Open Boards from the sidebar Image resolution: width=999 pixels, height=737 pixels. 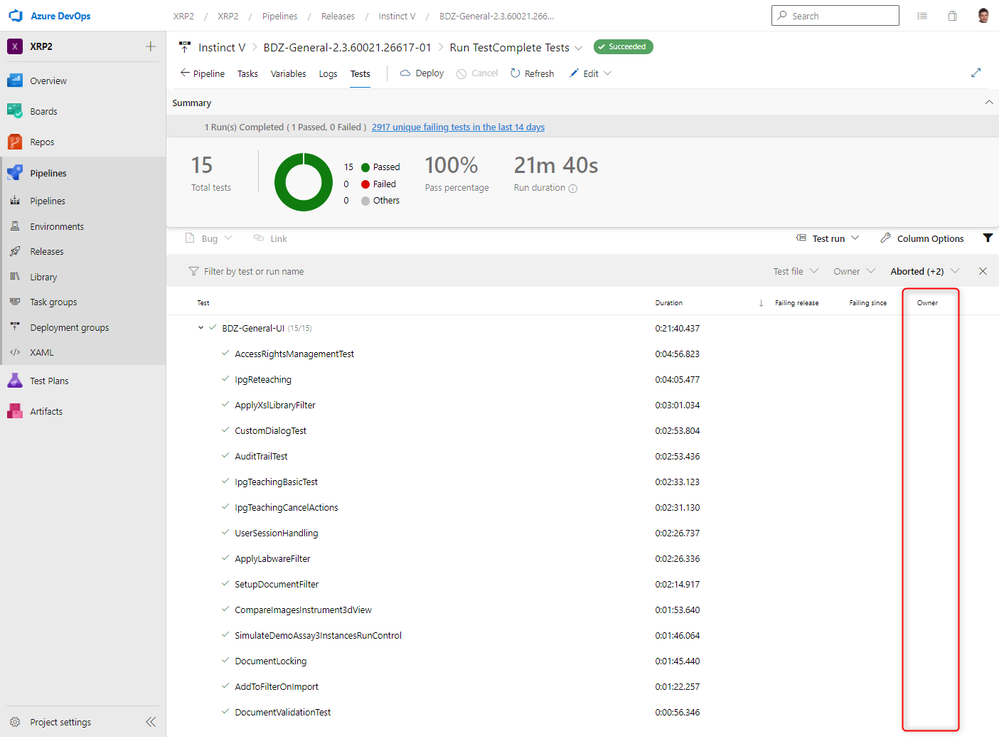coord(43,111)
